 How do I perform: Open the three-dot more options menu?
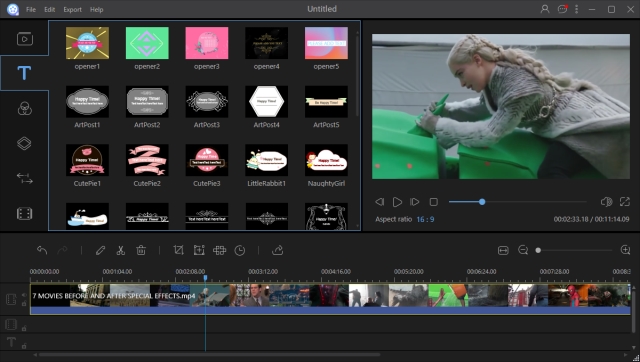point(576,9)
